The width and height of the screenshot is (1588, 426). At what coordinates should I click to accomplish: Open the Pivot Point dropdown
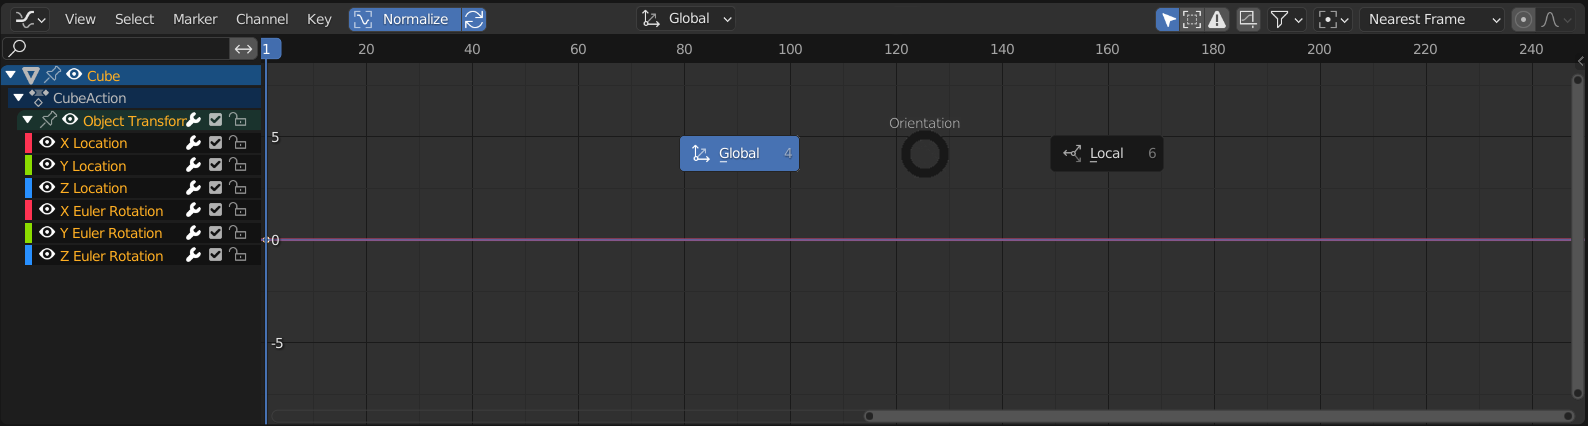[1334, 19]
